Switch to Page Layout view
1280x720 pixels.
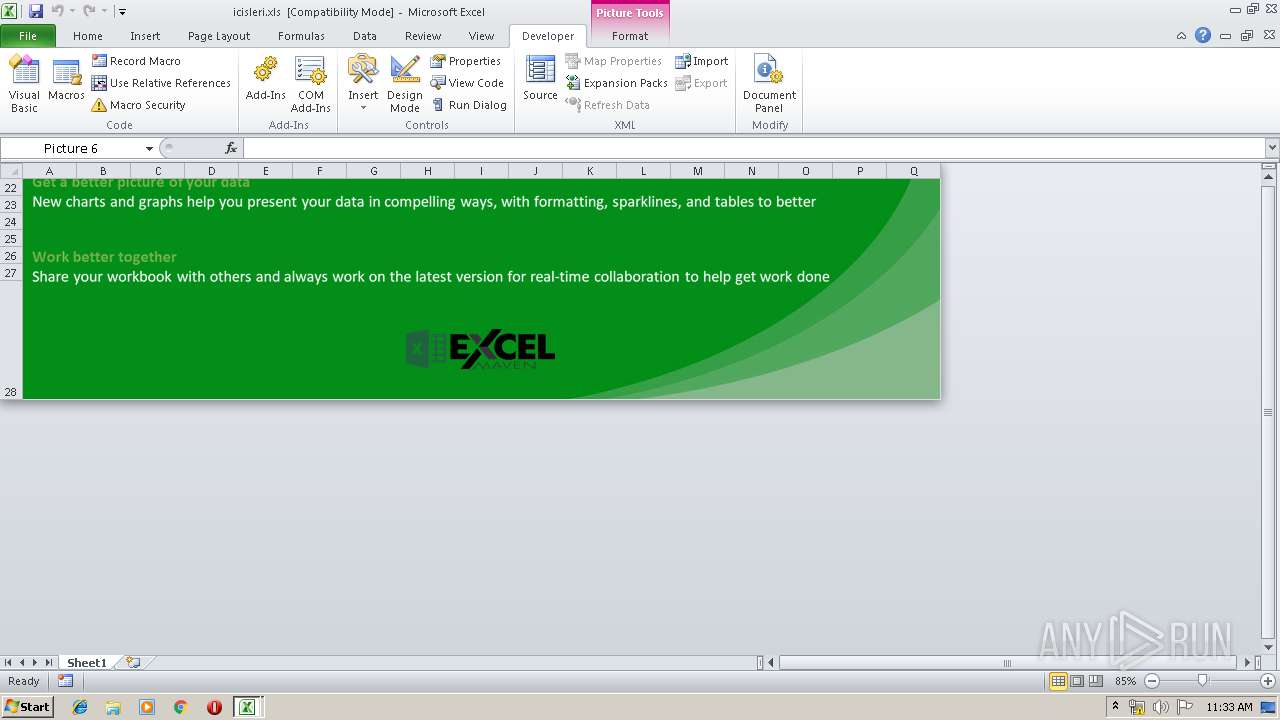click(x=1077, y=681)
